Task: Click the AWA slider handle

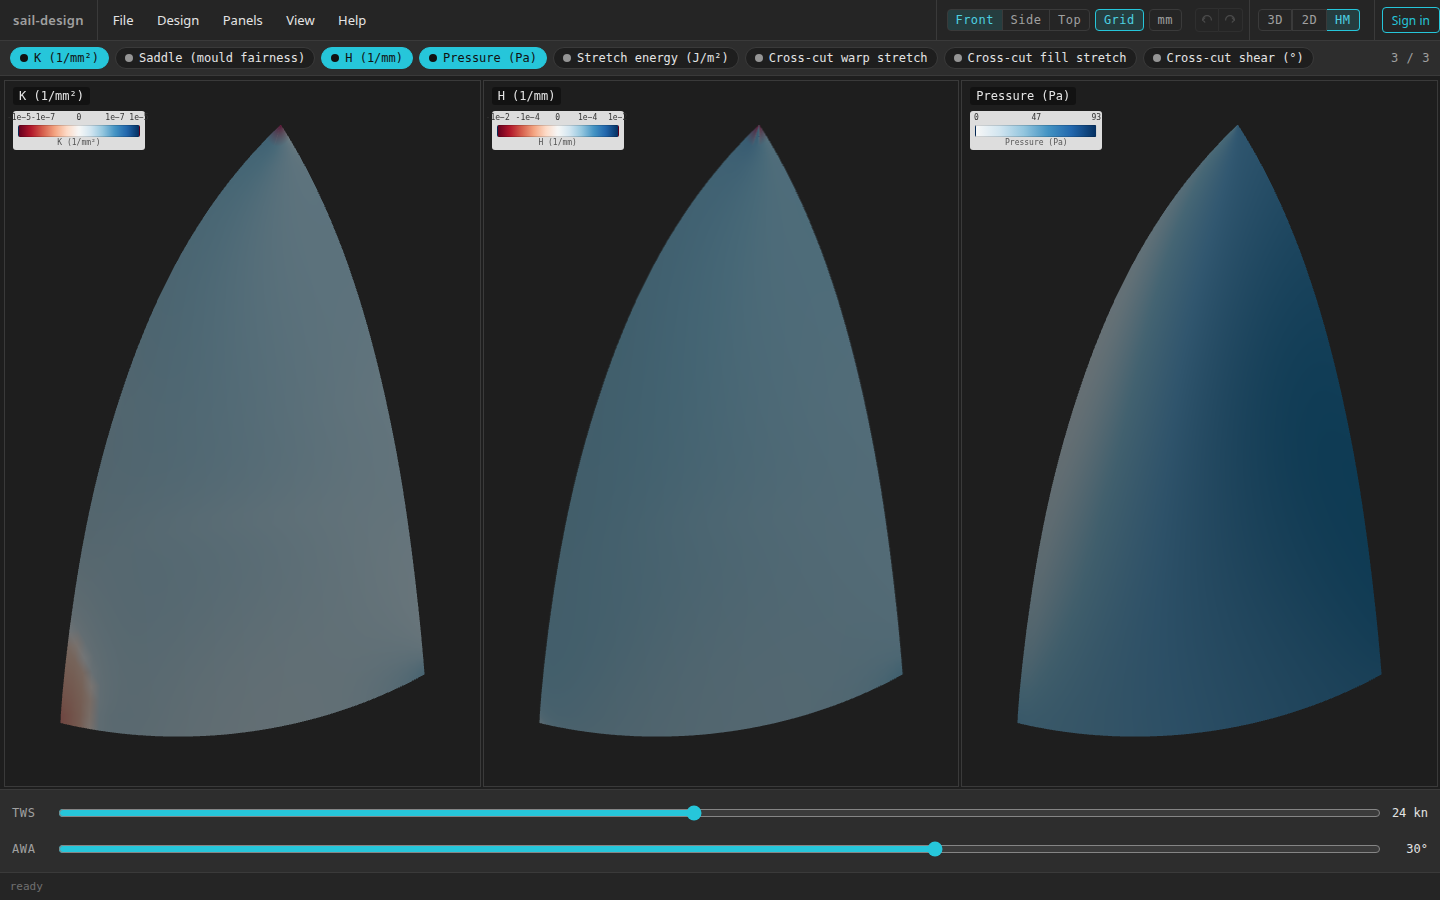Action: coord(935,849)
